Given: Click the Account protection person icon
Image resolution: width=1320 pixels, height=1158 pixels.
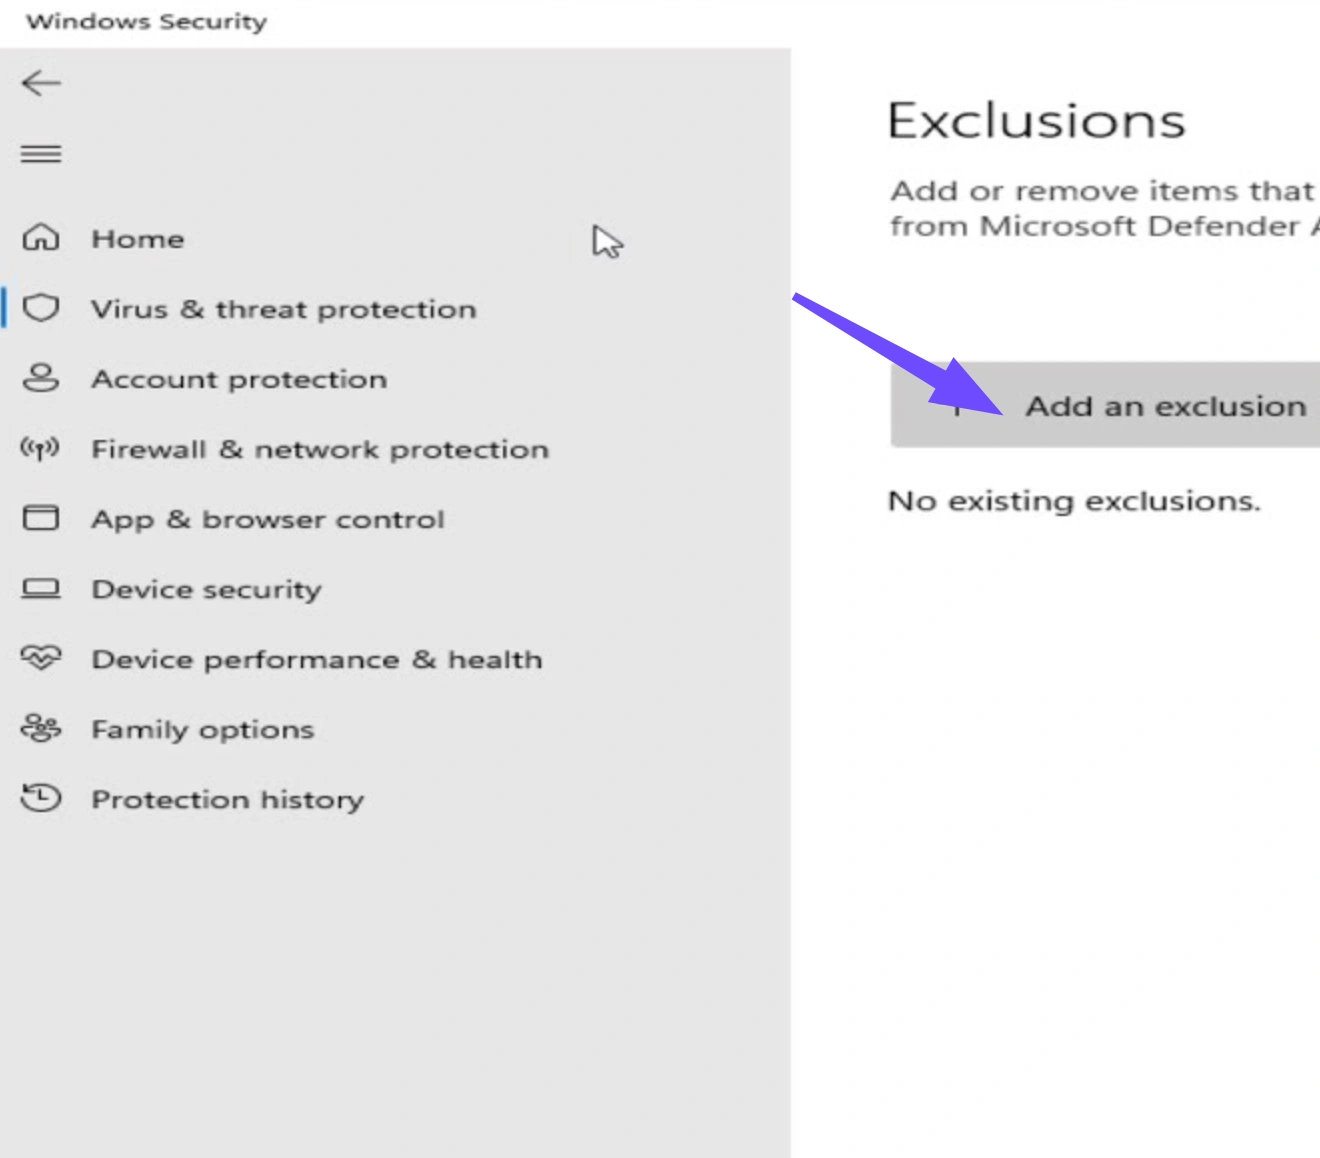Looking at the screenshot, I should [41, 378].
